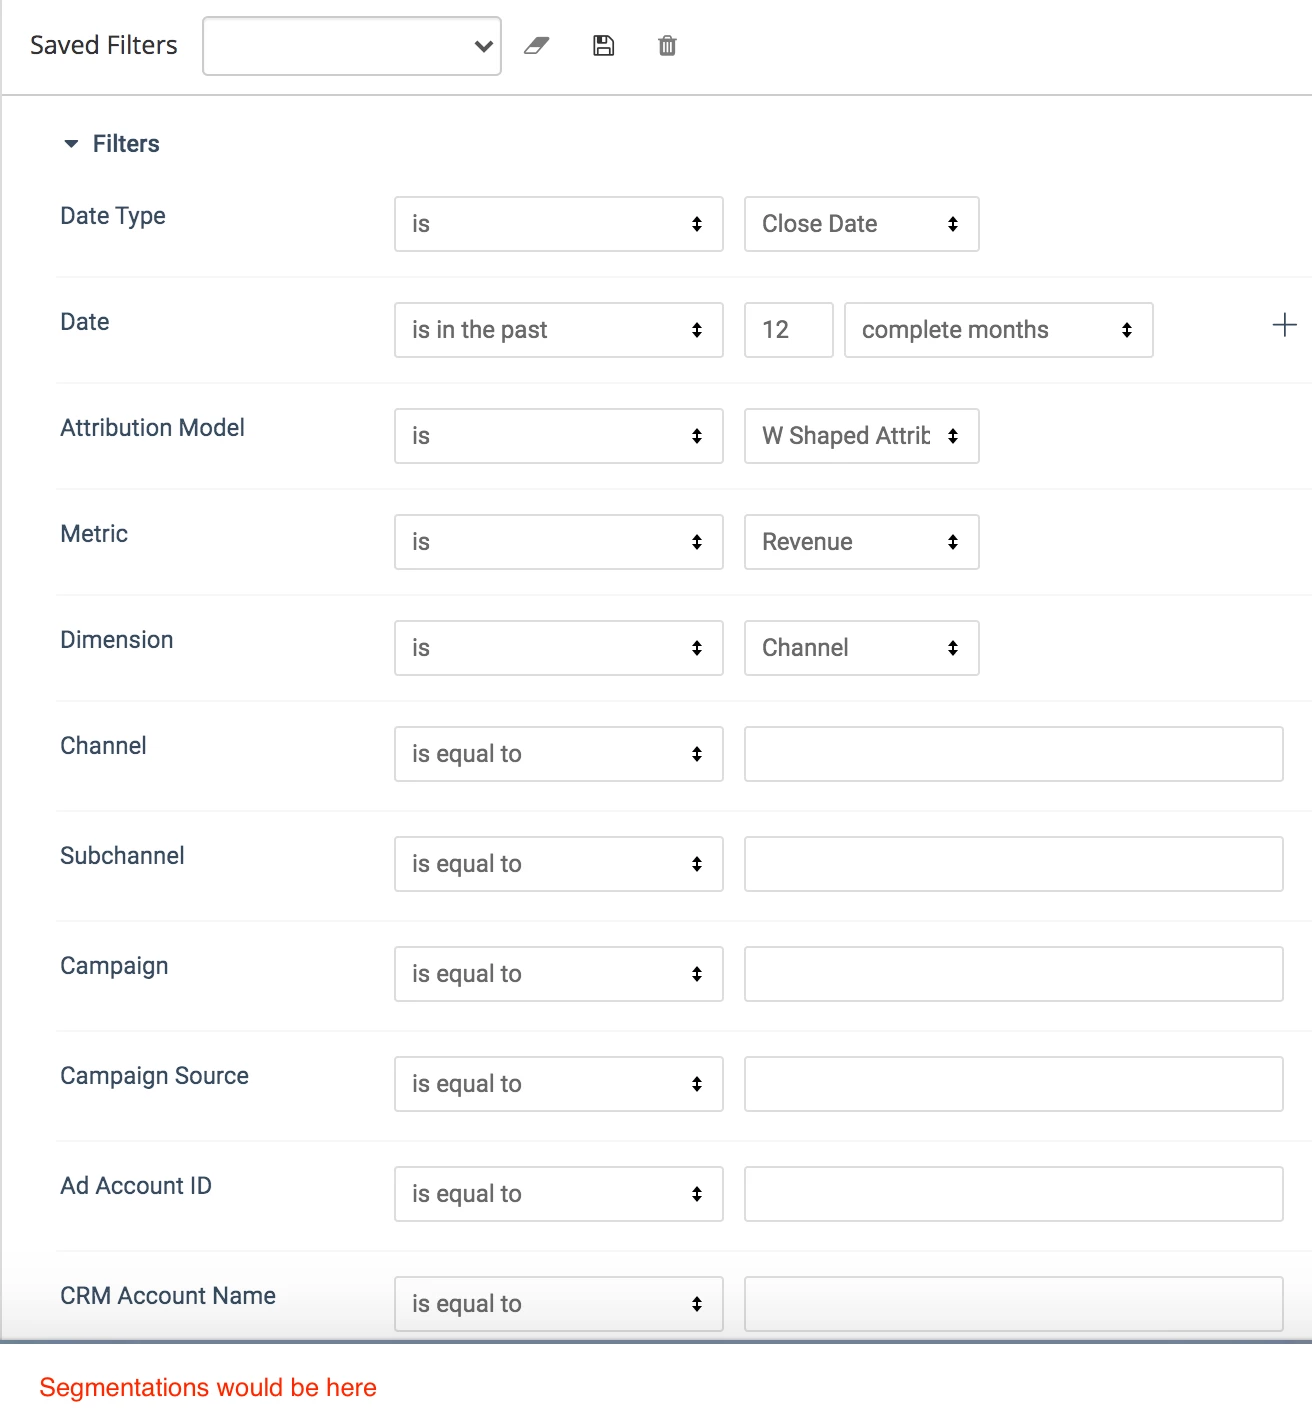Open Subchannel 'is equal to' dropdown
Viewport: 1312px width, 1410px height.
pos(559,864)
